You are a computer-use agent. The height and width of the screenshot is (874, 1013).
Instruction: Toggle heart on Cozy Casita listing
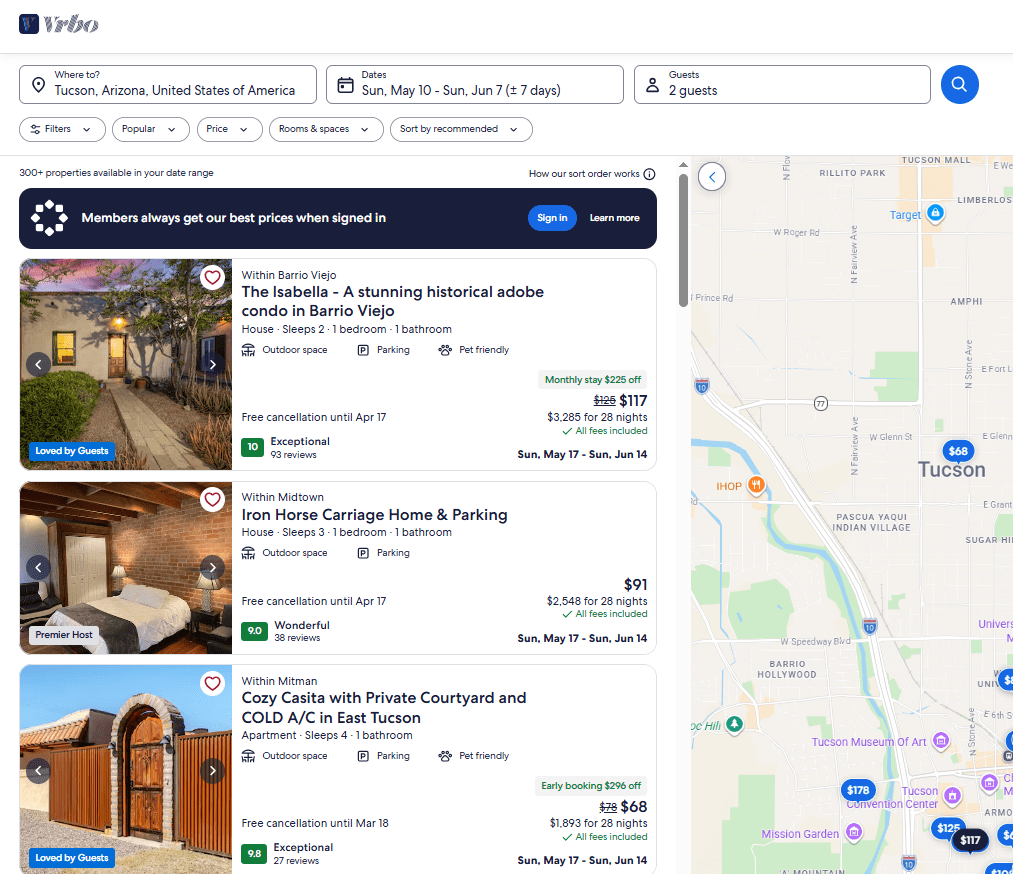[x=212, y=683]
